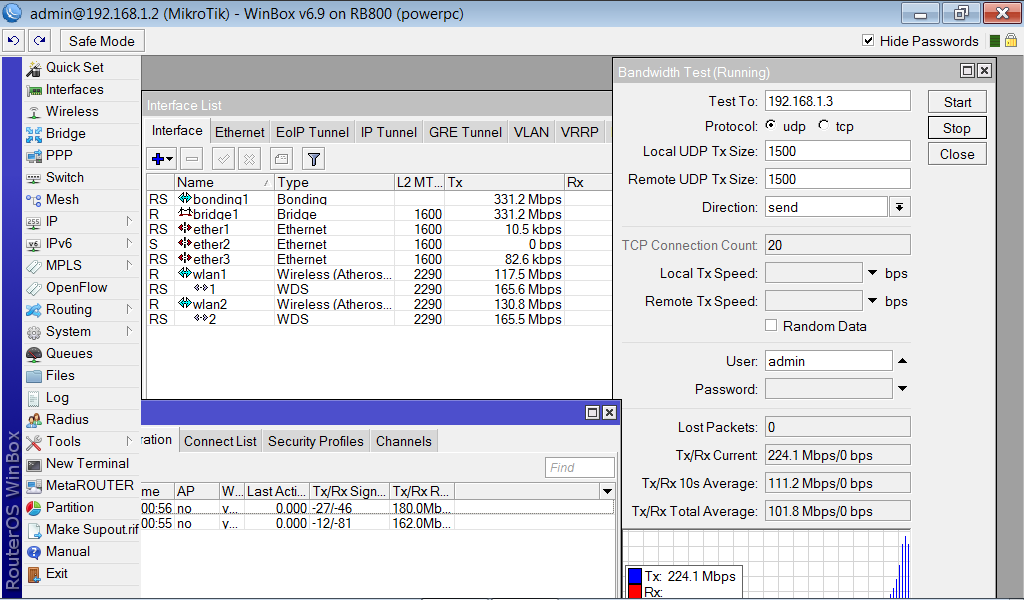This screenshot has width=1024, height=600.
Task: Click the Safe Mode button
Action: click(x=102, y=41)
